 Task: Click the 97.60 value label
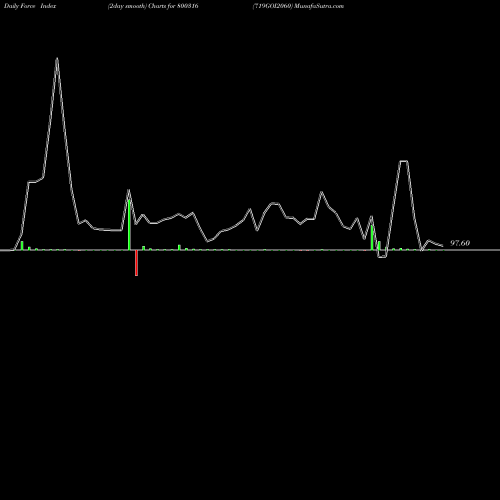(460, 243)
